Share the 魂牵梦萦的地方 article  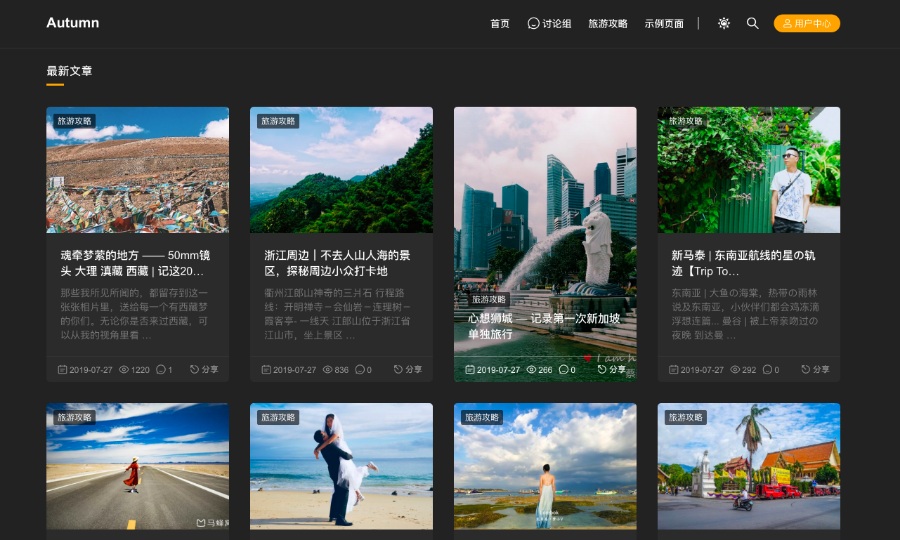point(205,369)
